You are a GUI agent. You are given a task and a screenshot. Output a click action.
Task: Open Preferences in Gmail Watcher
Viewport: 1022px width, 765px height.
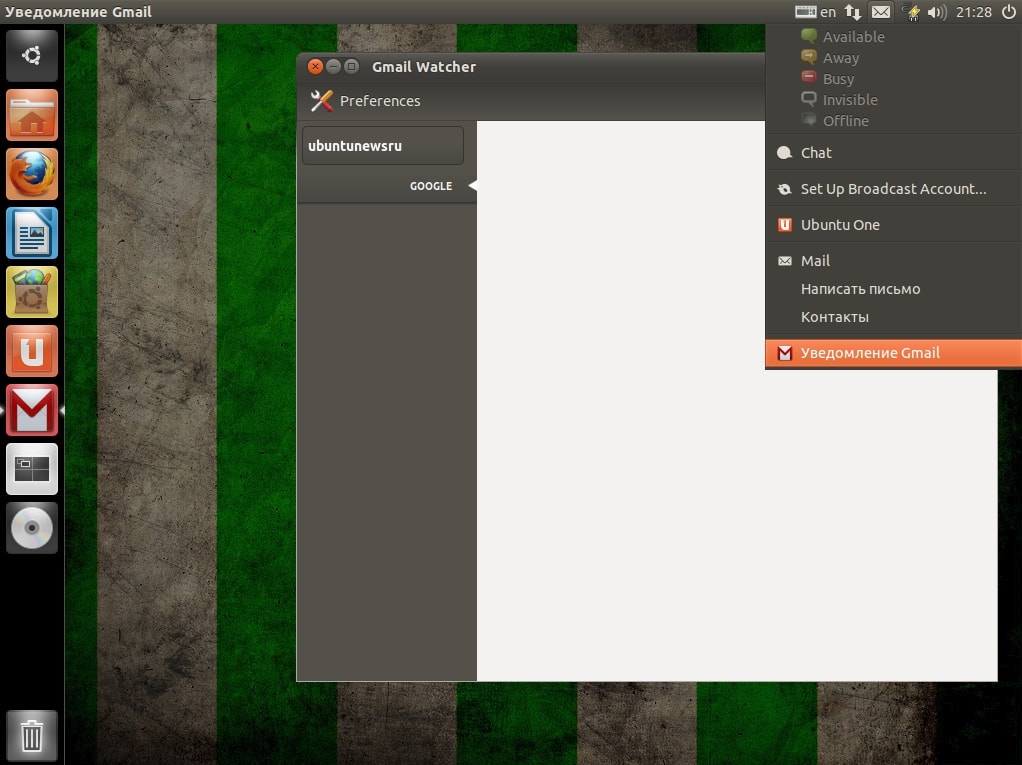coord(366,101)
